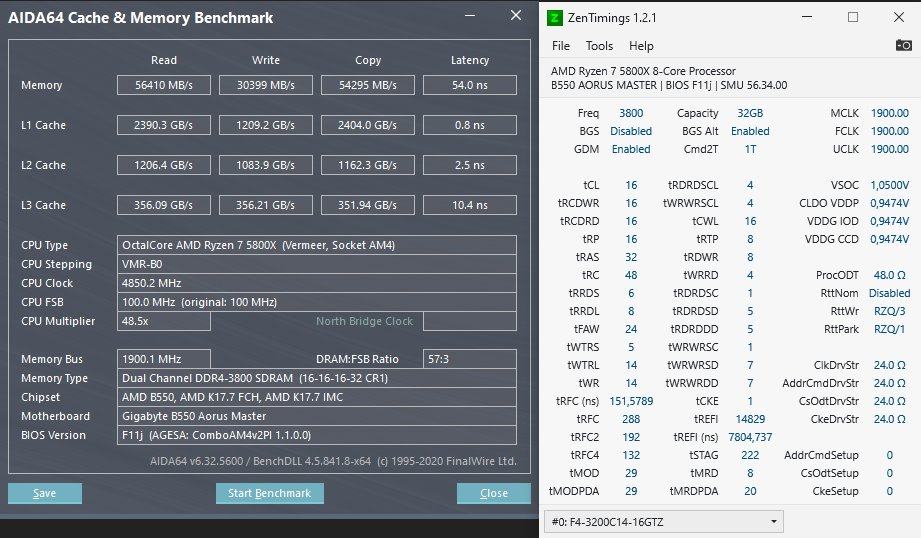This screenshot has height=538, width=921.
Task: Click the VSOC value 1,0500V
Action: (x=890, y=185)
